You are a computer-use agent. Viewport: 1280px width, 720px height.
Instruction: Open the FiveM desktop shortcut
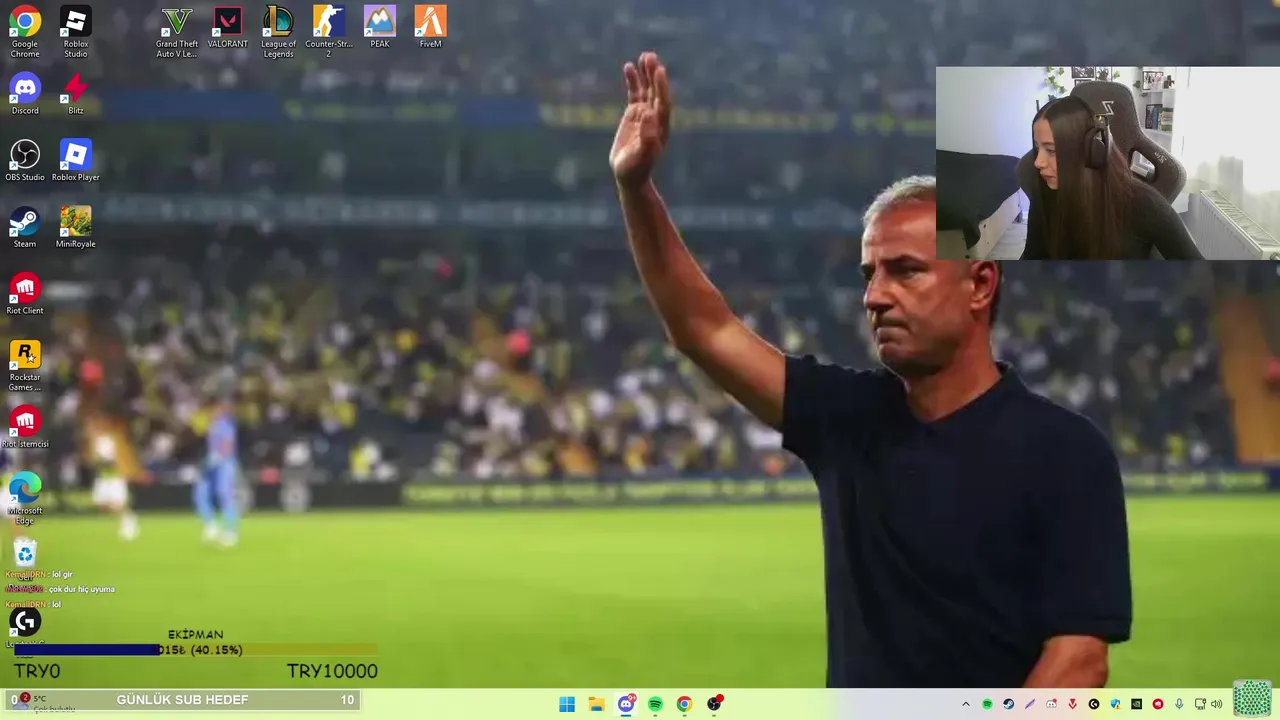[430, 27]
